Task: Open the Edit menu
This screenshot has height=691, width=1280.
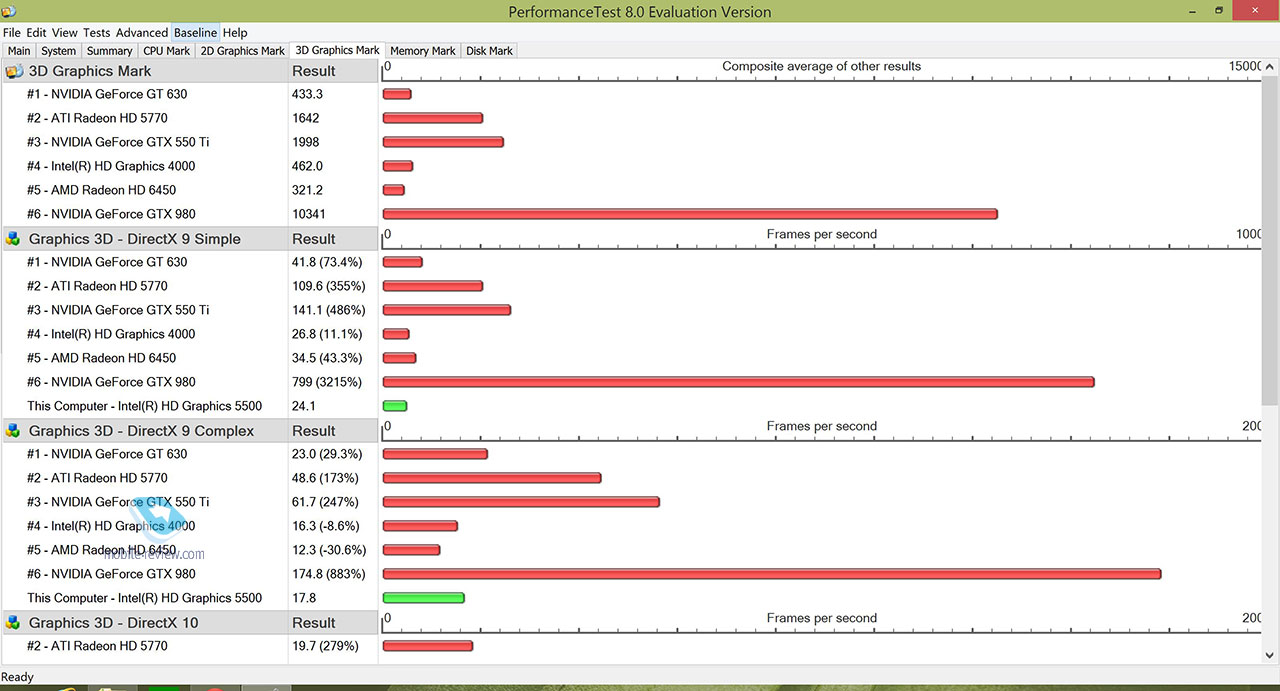Action: (36, 33)
